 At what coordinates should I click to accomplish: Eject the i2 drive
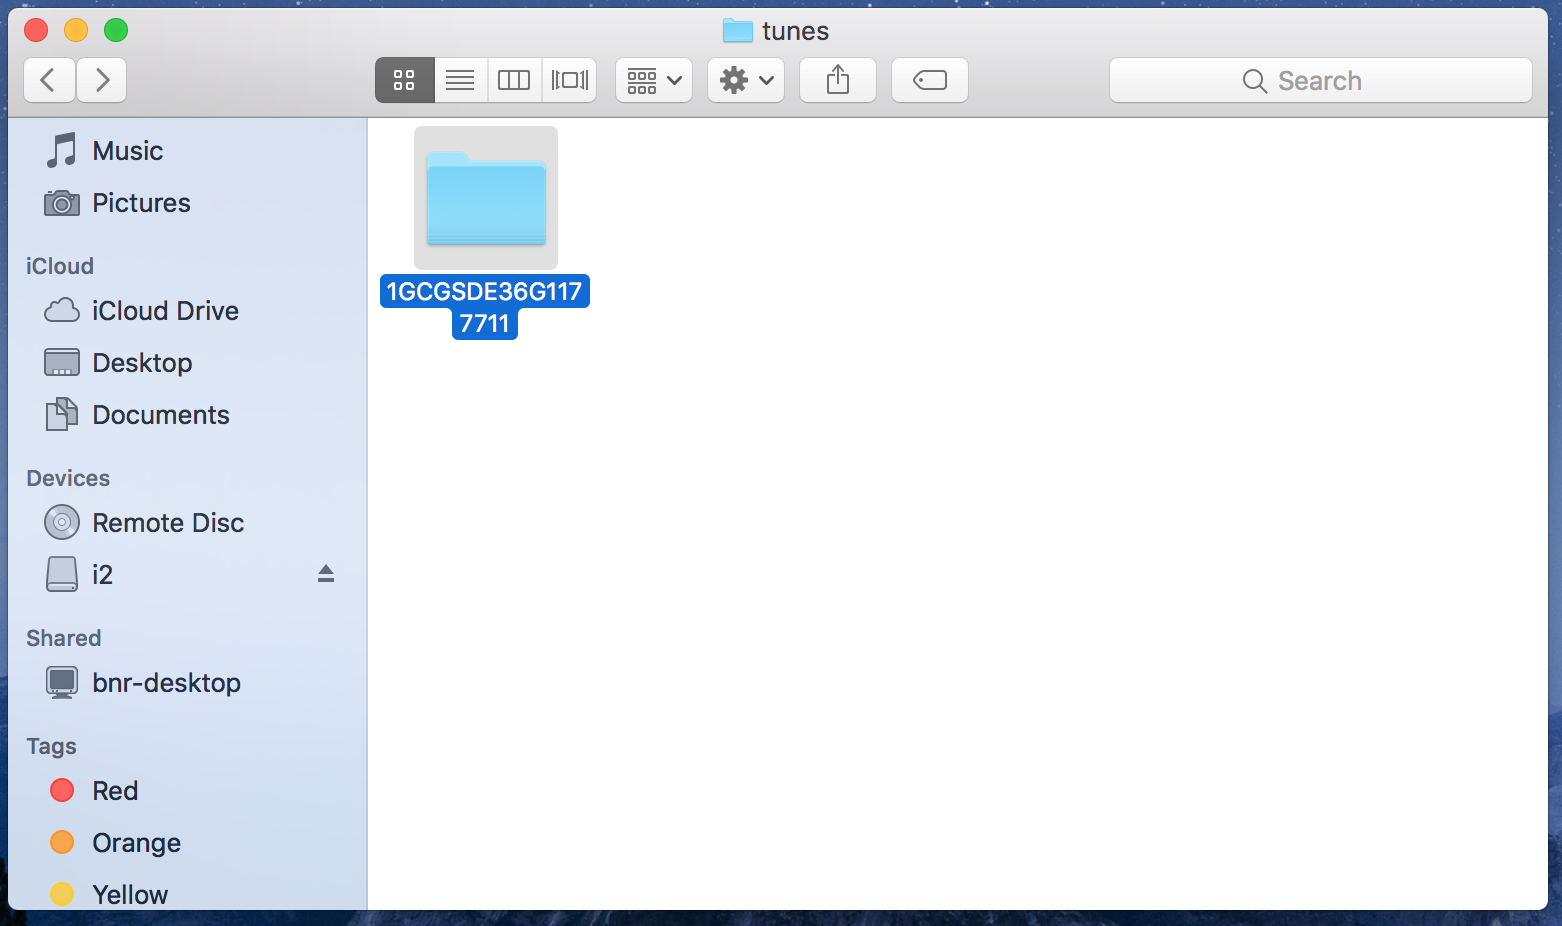coord(326,573)
